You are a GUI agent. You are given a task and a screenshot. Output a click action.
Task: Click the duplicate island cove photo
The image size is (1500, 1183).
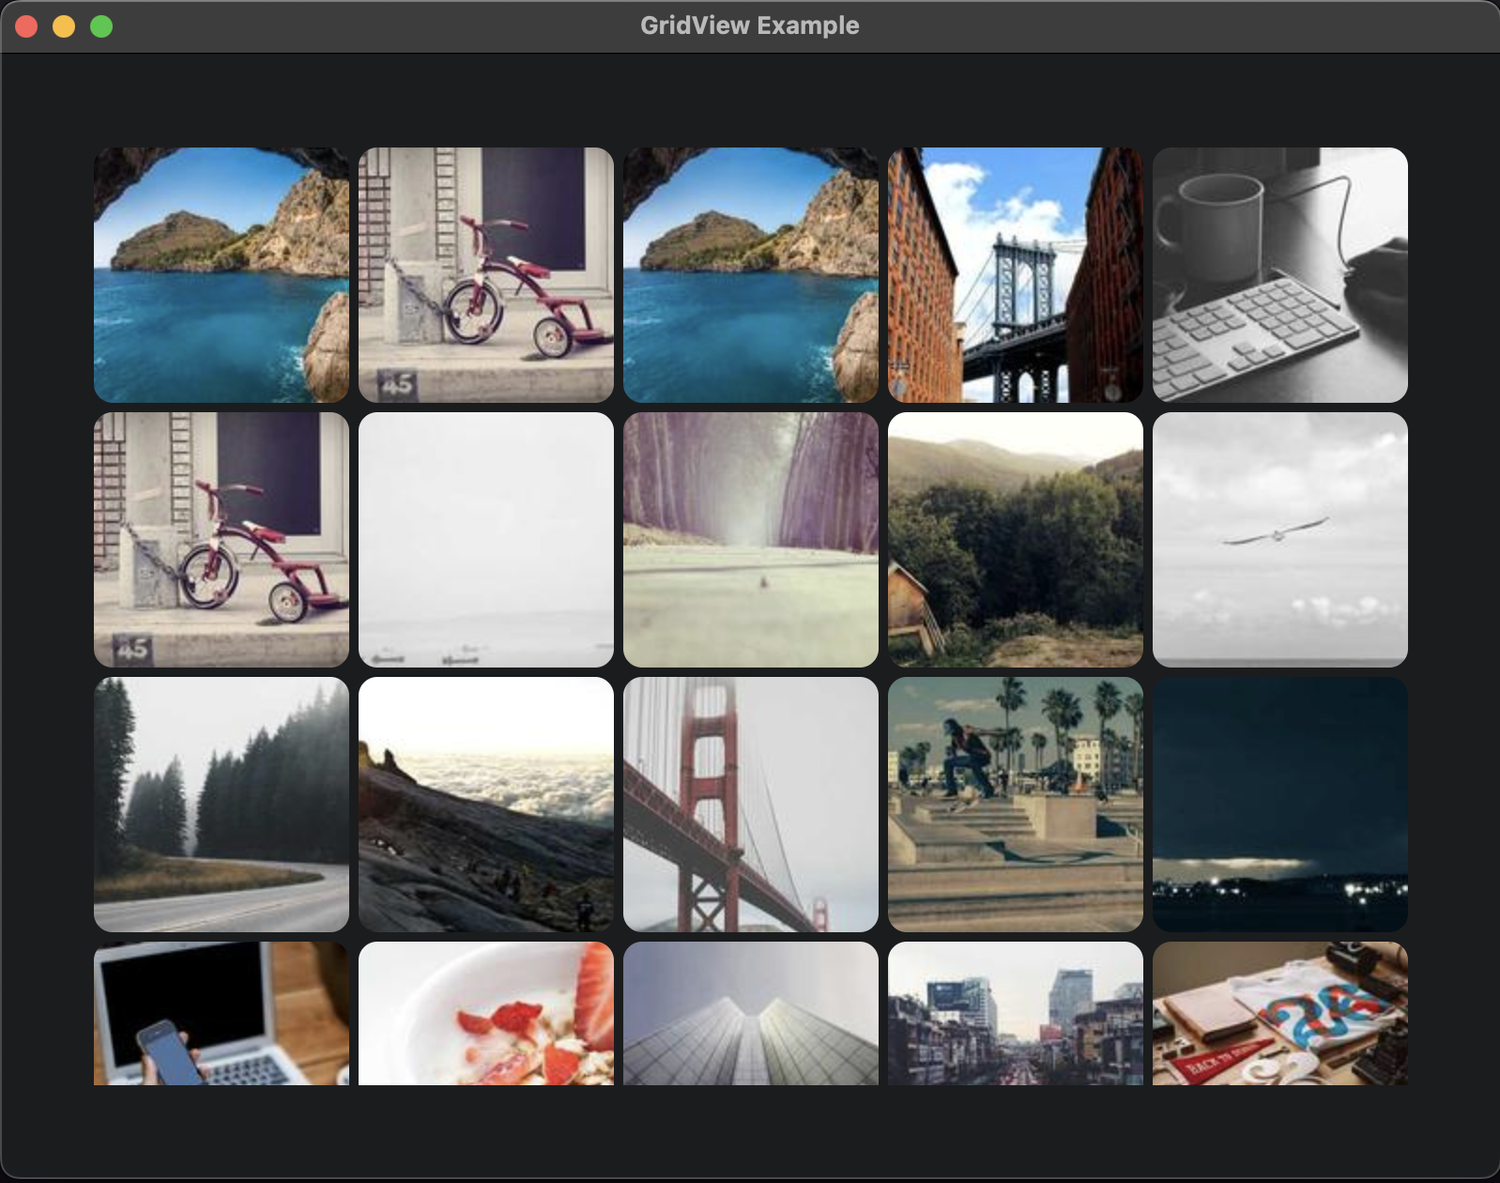click(750, 275)
